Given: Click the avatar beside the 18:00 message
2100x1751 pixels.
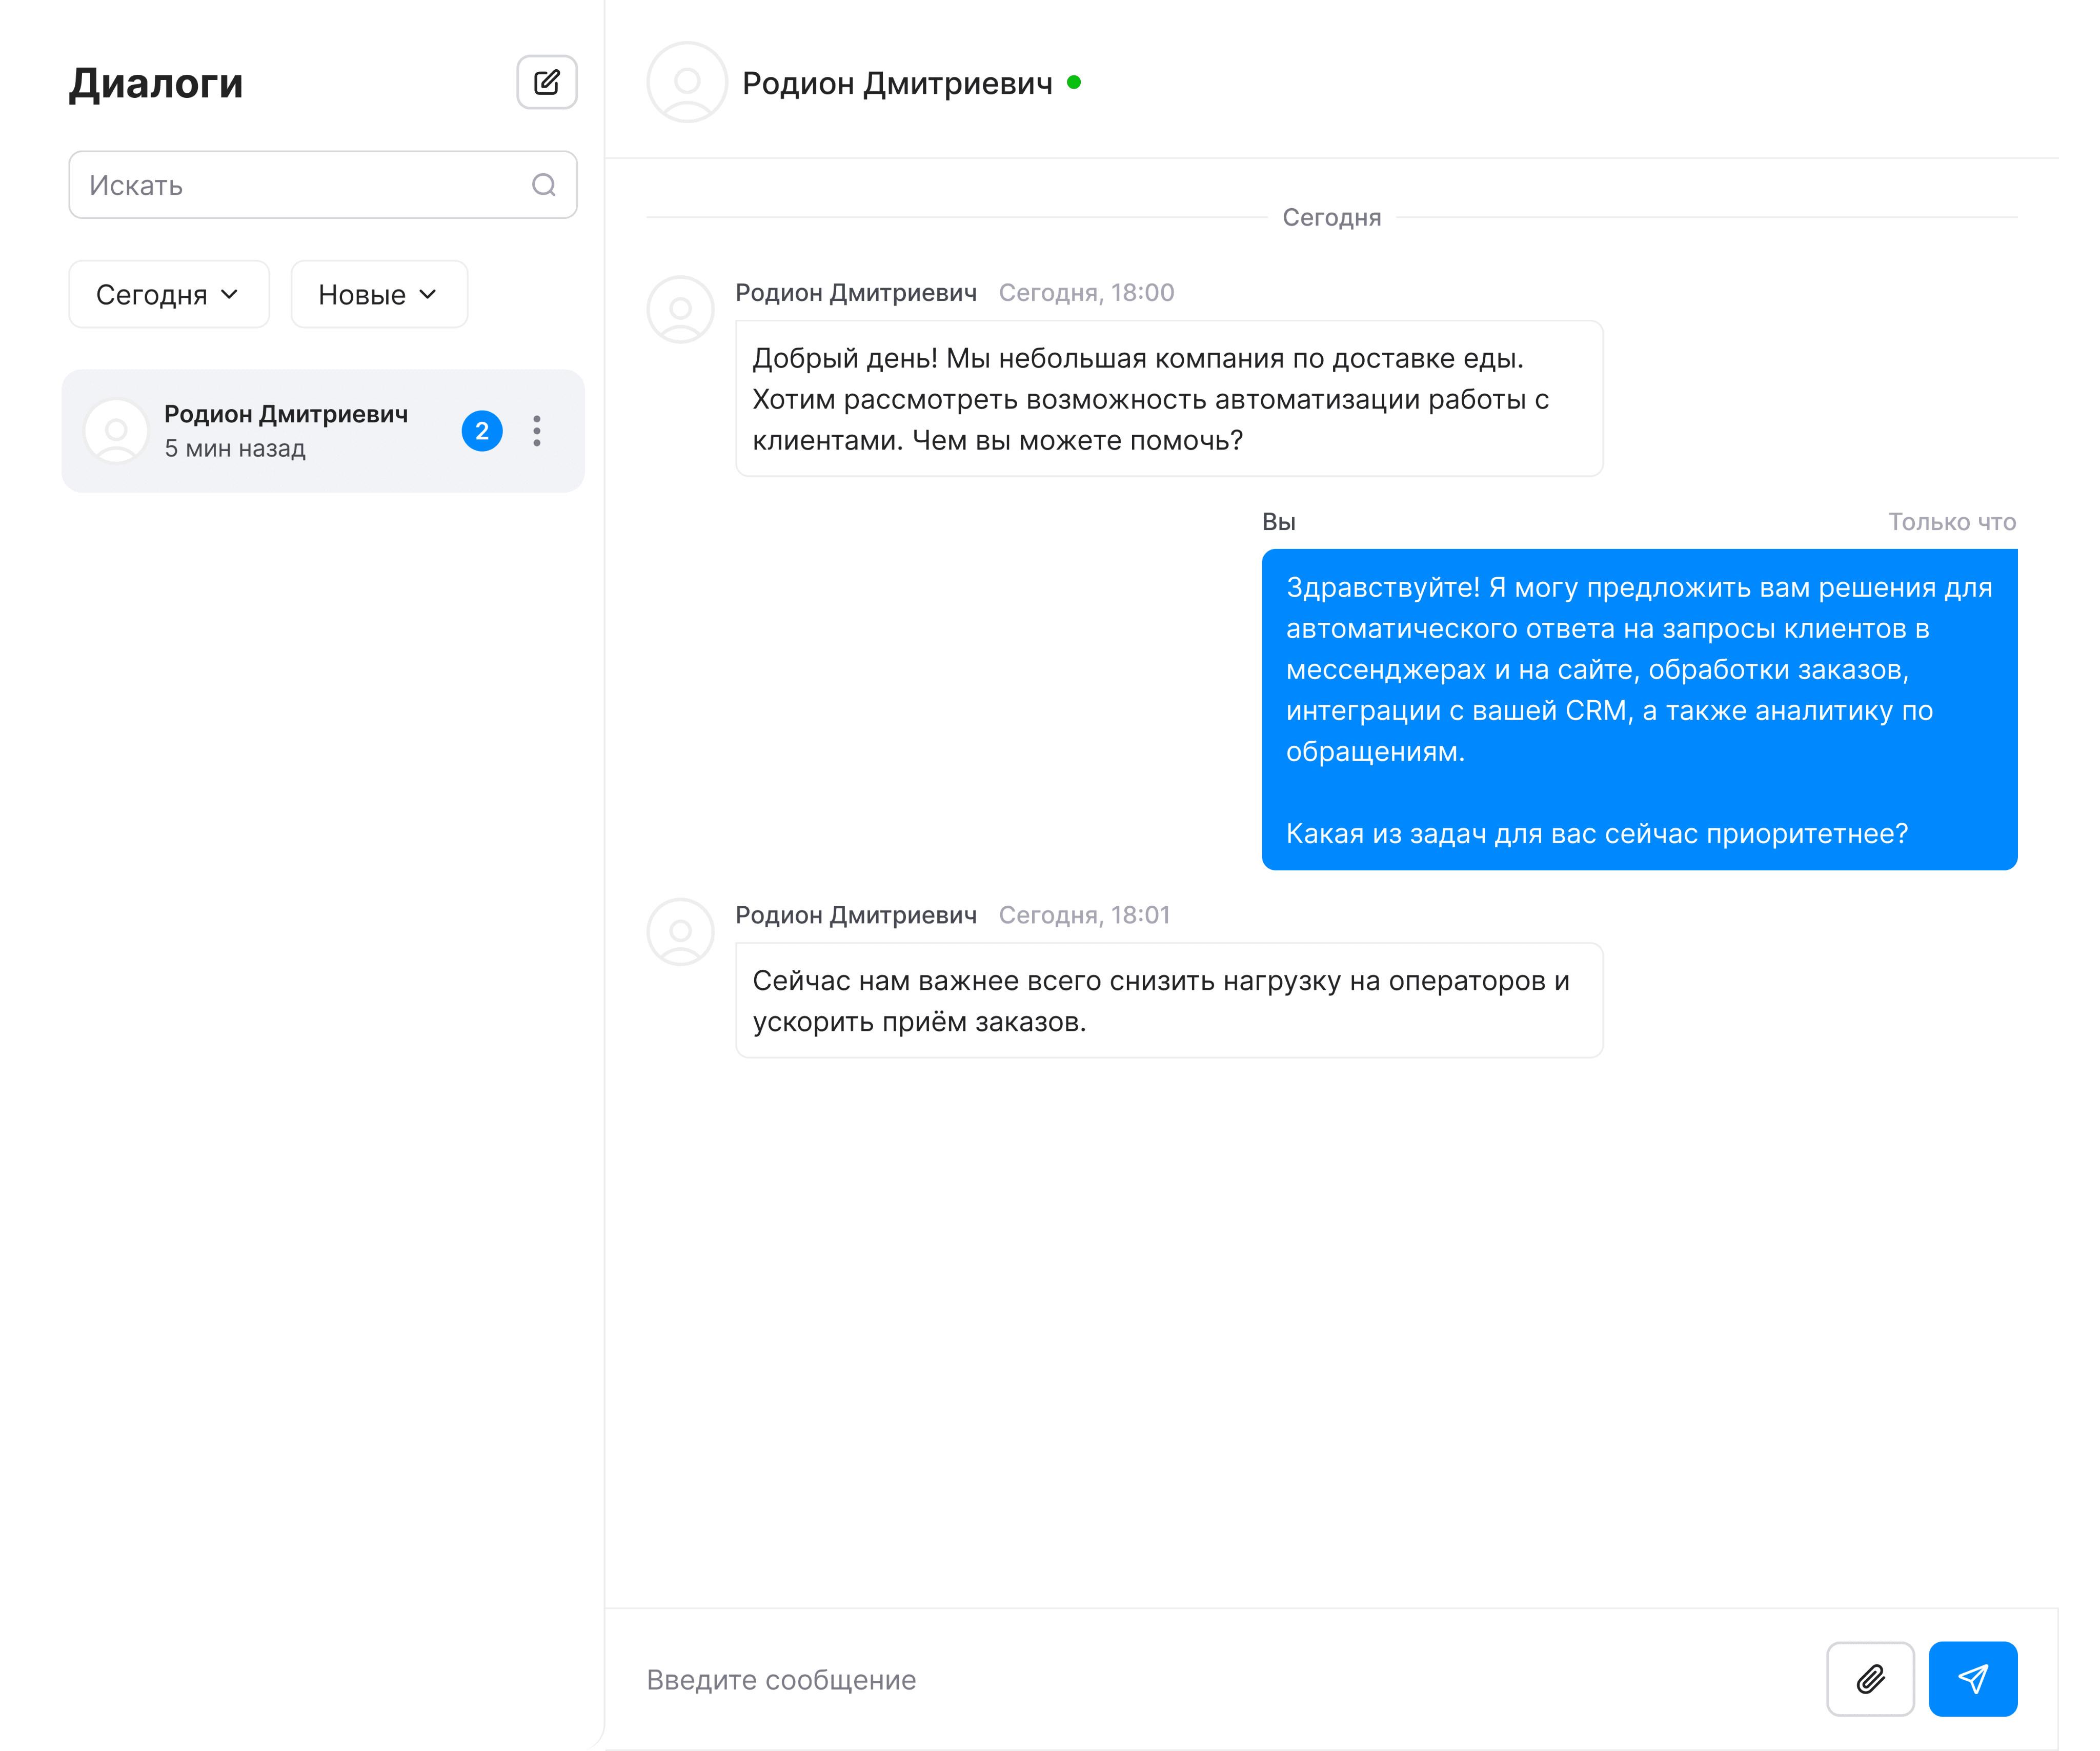Looking at the screenshot, I should click(680, 309).
